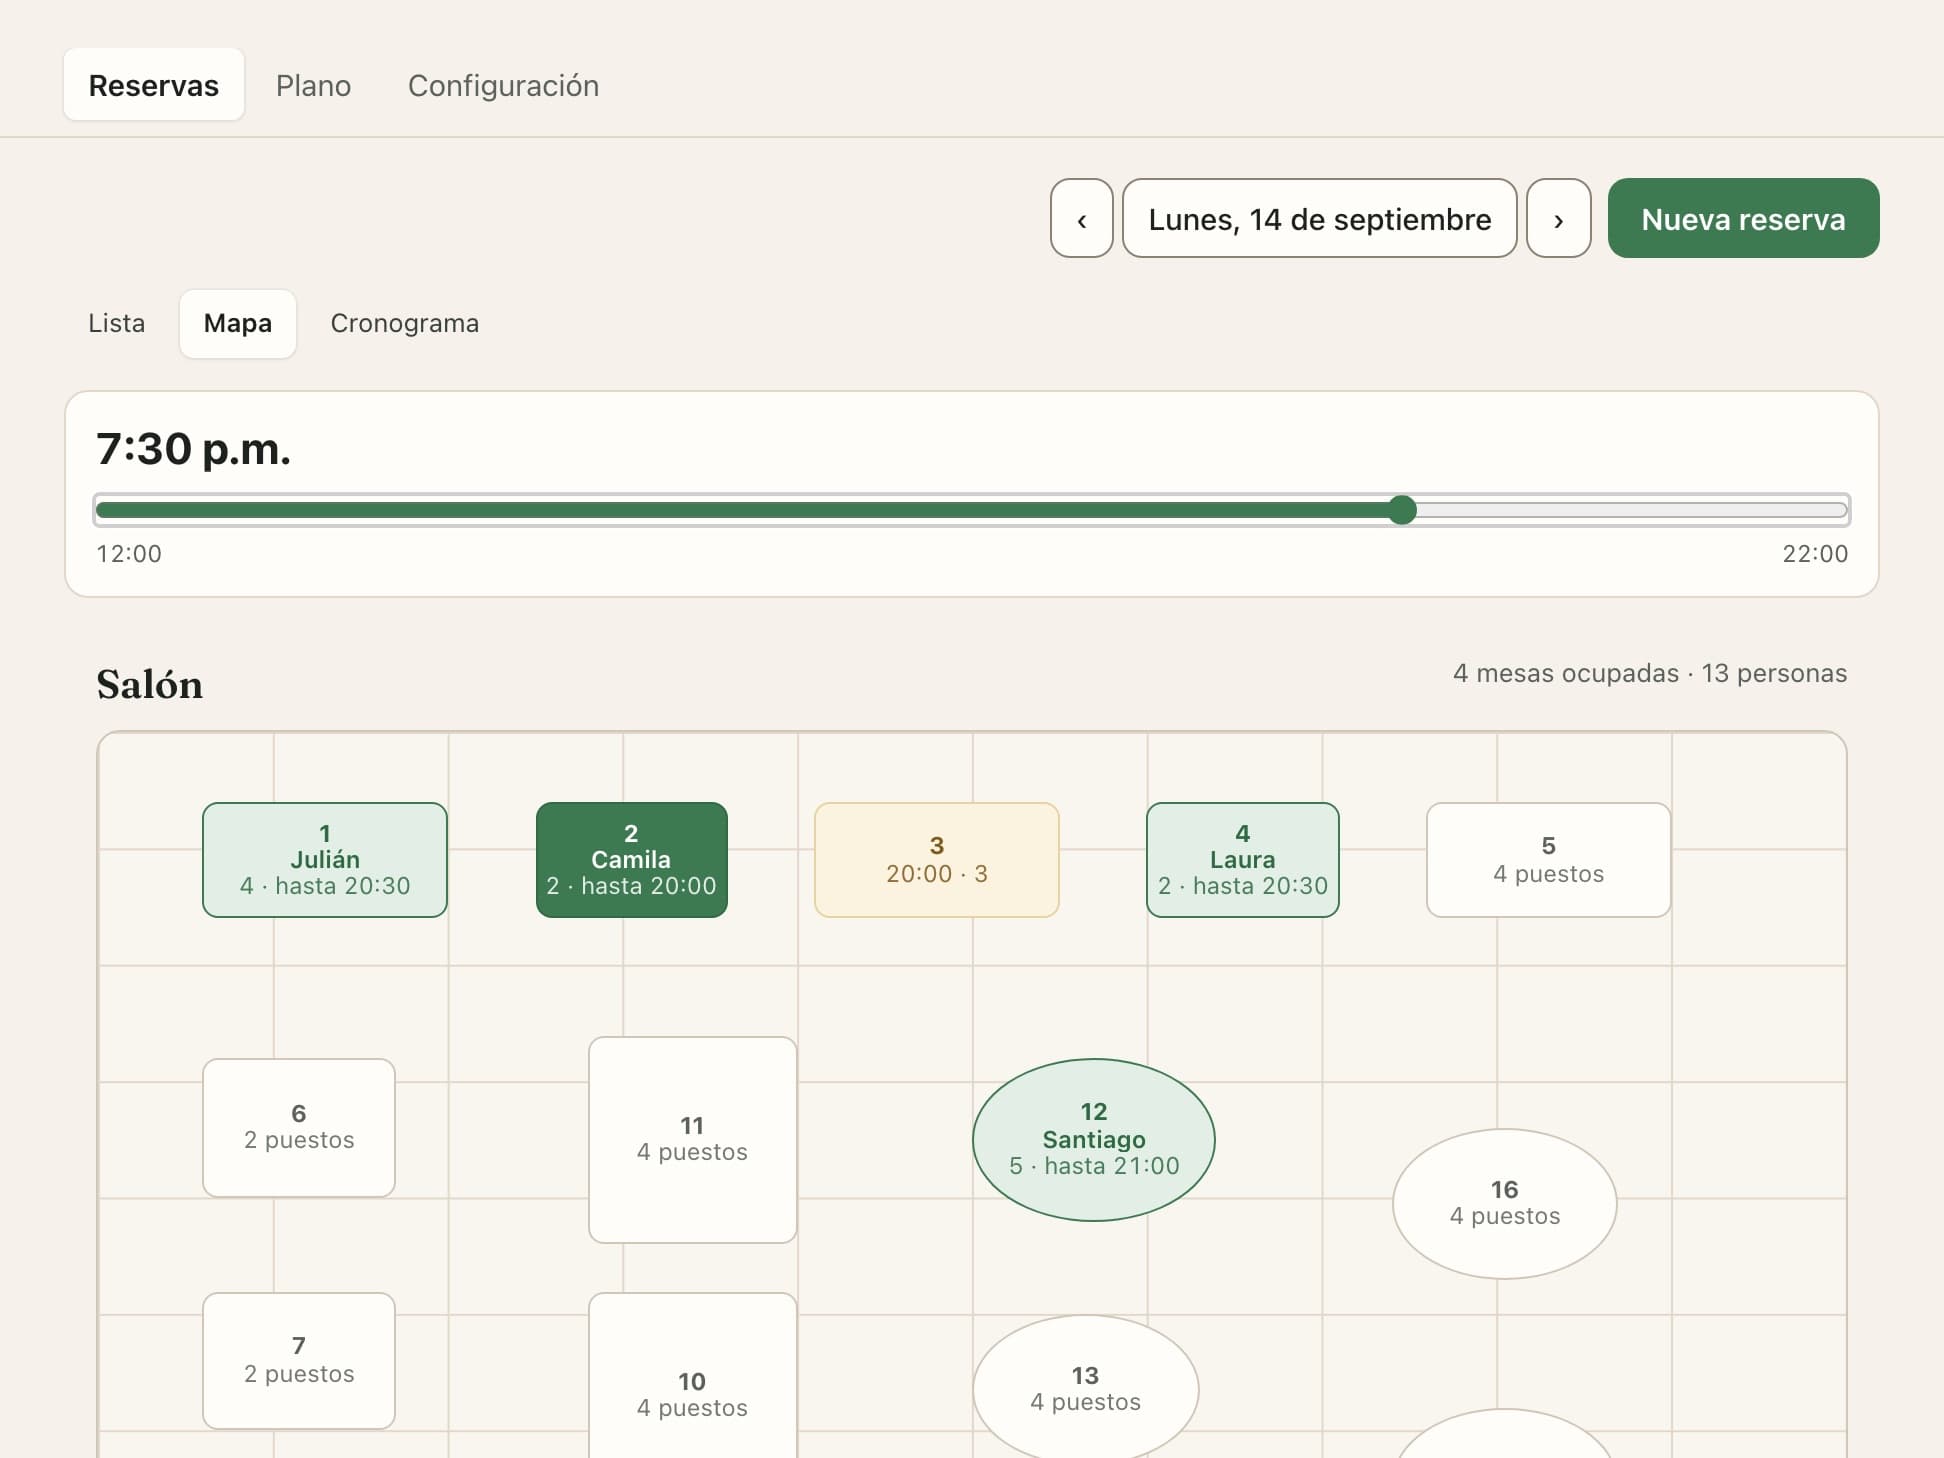
Task: Select table 11 with 4 puestos
Action: point(693,1140)
